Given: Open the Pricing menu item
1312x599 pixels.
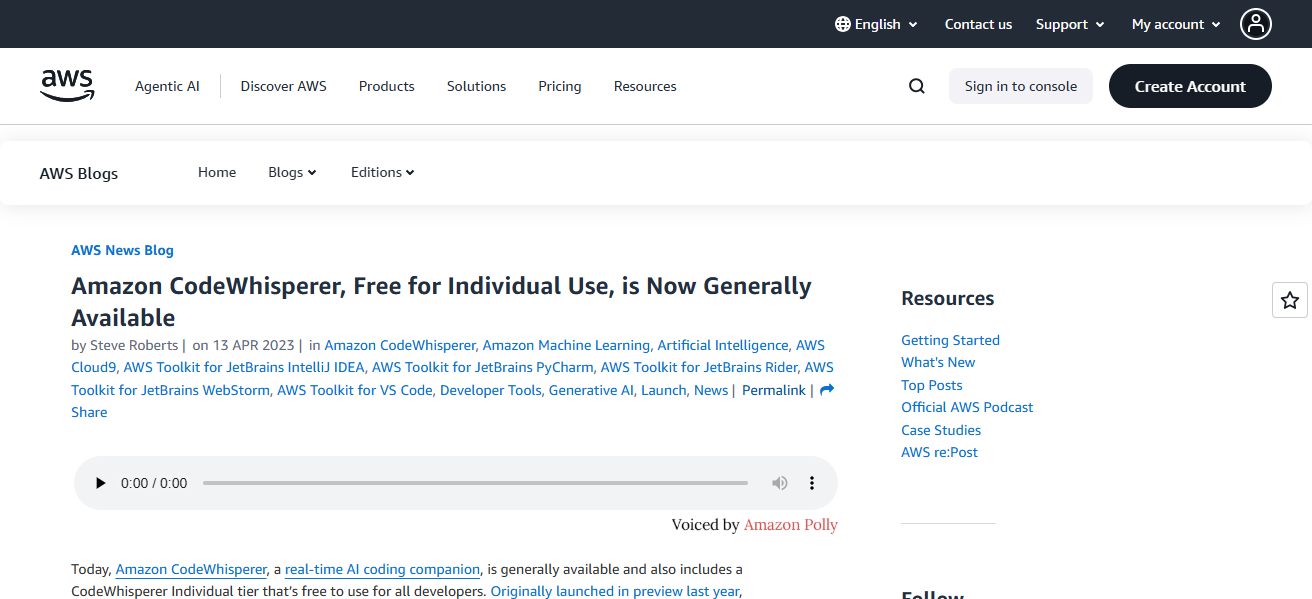Looking at the screenshot, I should click(x=559, y=86).
